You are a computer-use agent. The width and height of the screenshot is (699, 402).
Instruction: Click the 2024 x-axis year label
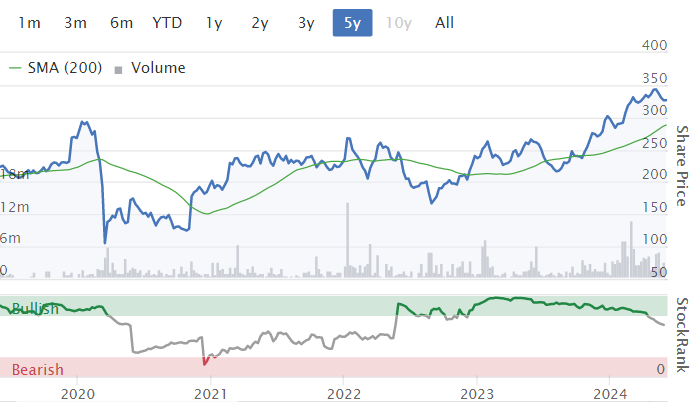pos(611,391)
